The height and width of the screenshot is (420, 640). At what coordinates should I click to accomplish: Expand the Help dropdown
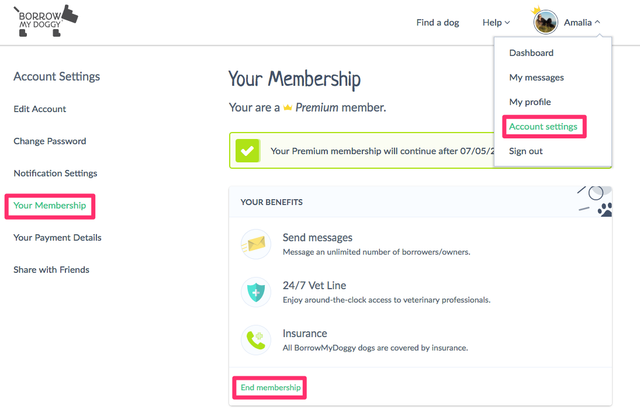[496, 22]
